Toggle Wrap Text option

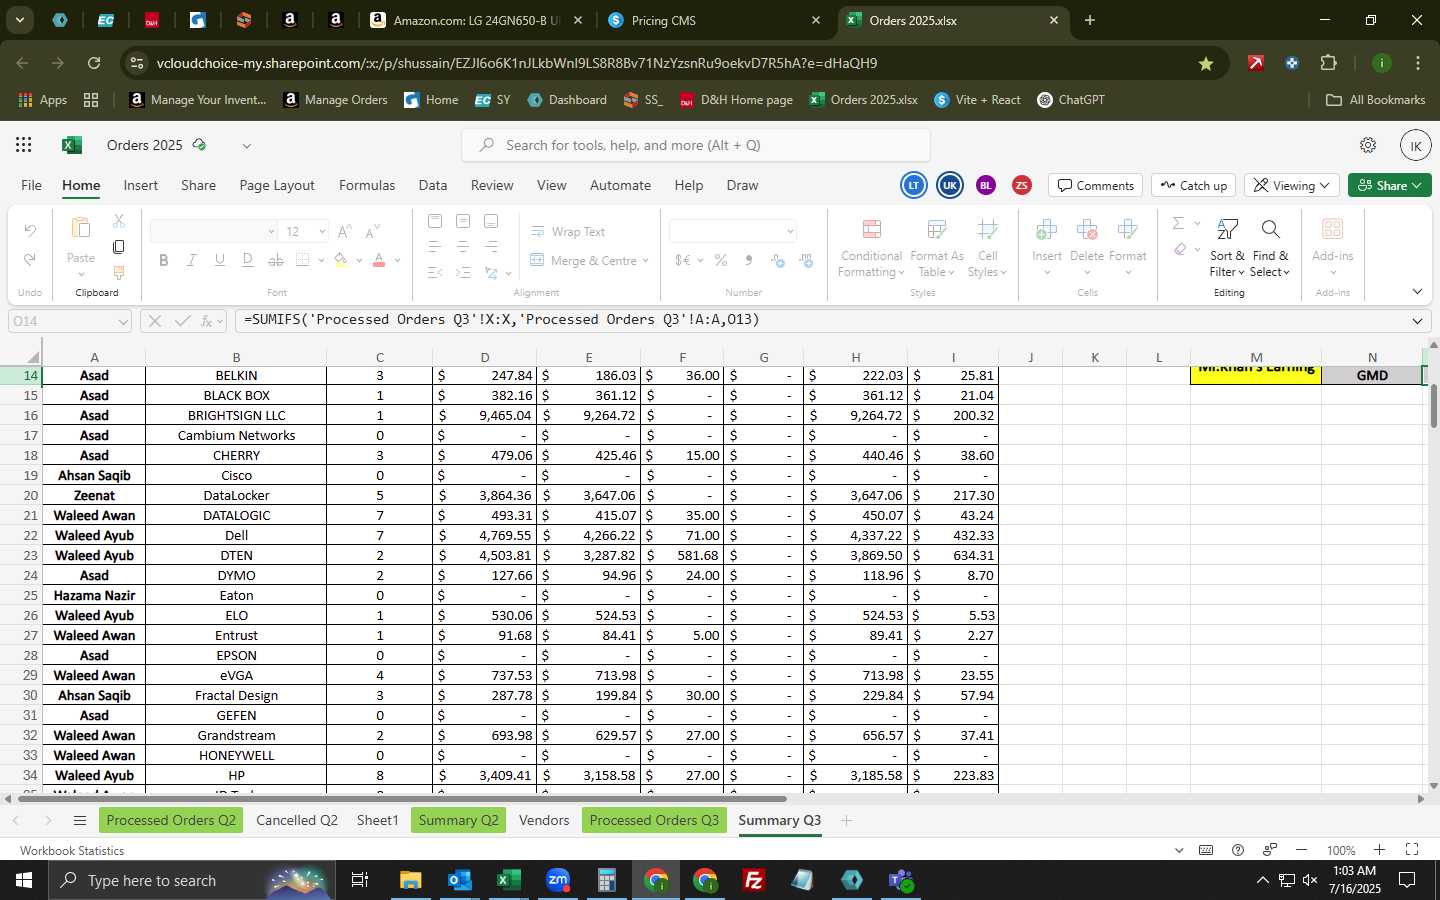click(568, 231)
